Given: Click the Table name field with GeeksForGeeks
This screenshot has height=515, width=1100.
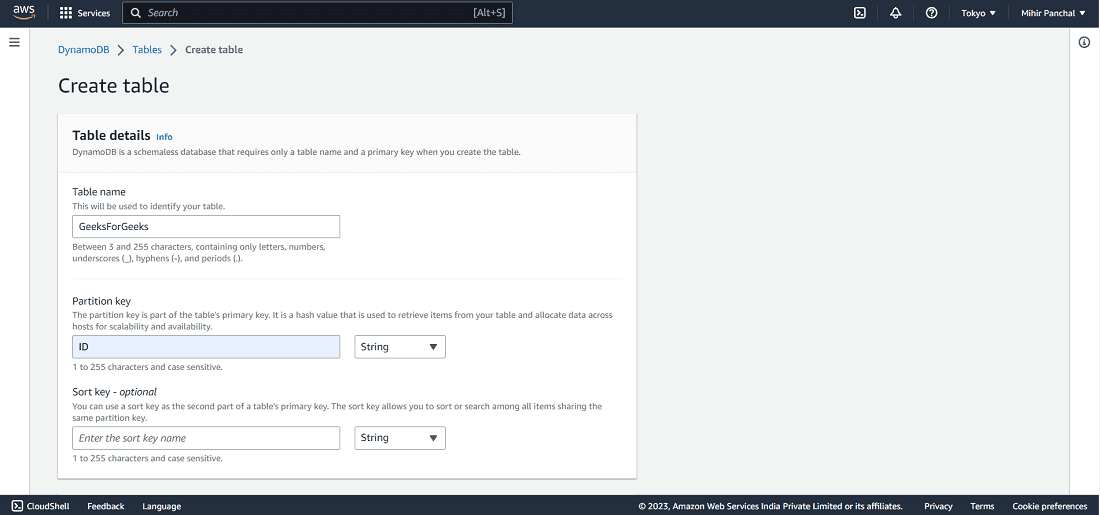Looking at the screenshot, I should point(206,227).
